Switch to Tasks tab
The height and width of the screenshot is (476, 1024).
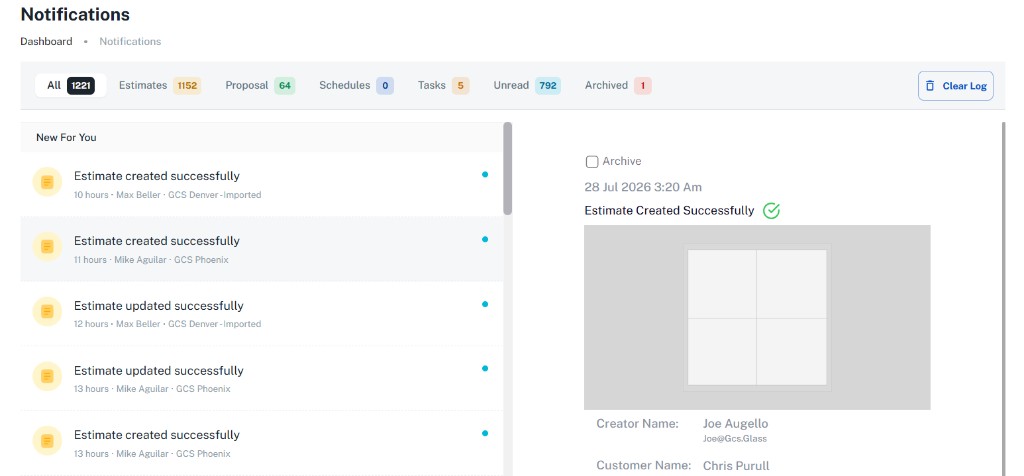pyautogui.click(x=443, y=86)
